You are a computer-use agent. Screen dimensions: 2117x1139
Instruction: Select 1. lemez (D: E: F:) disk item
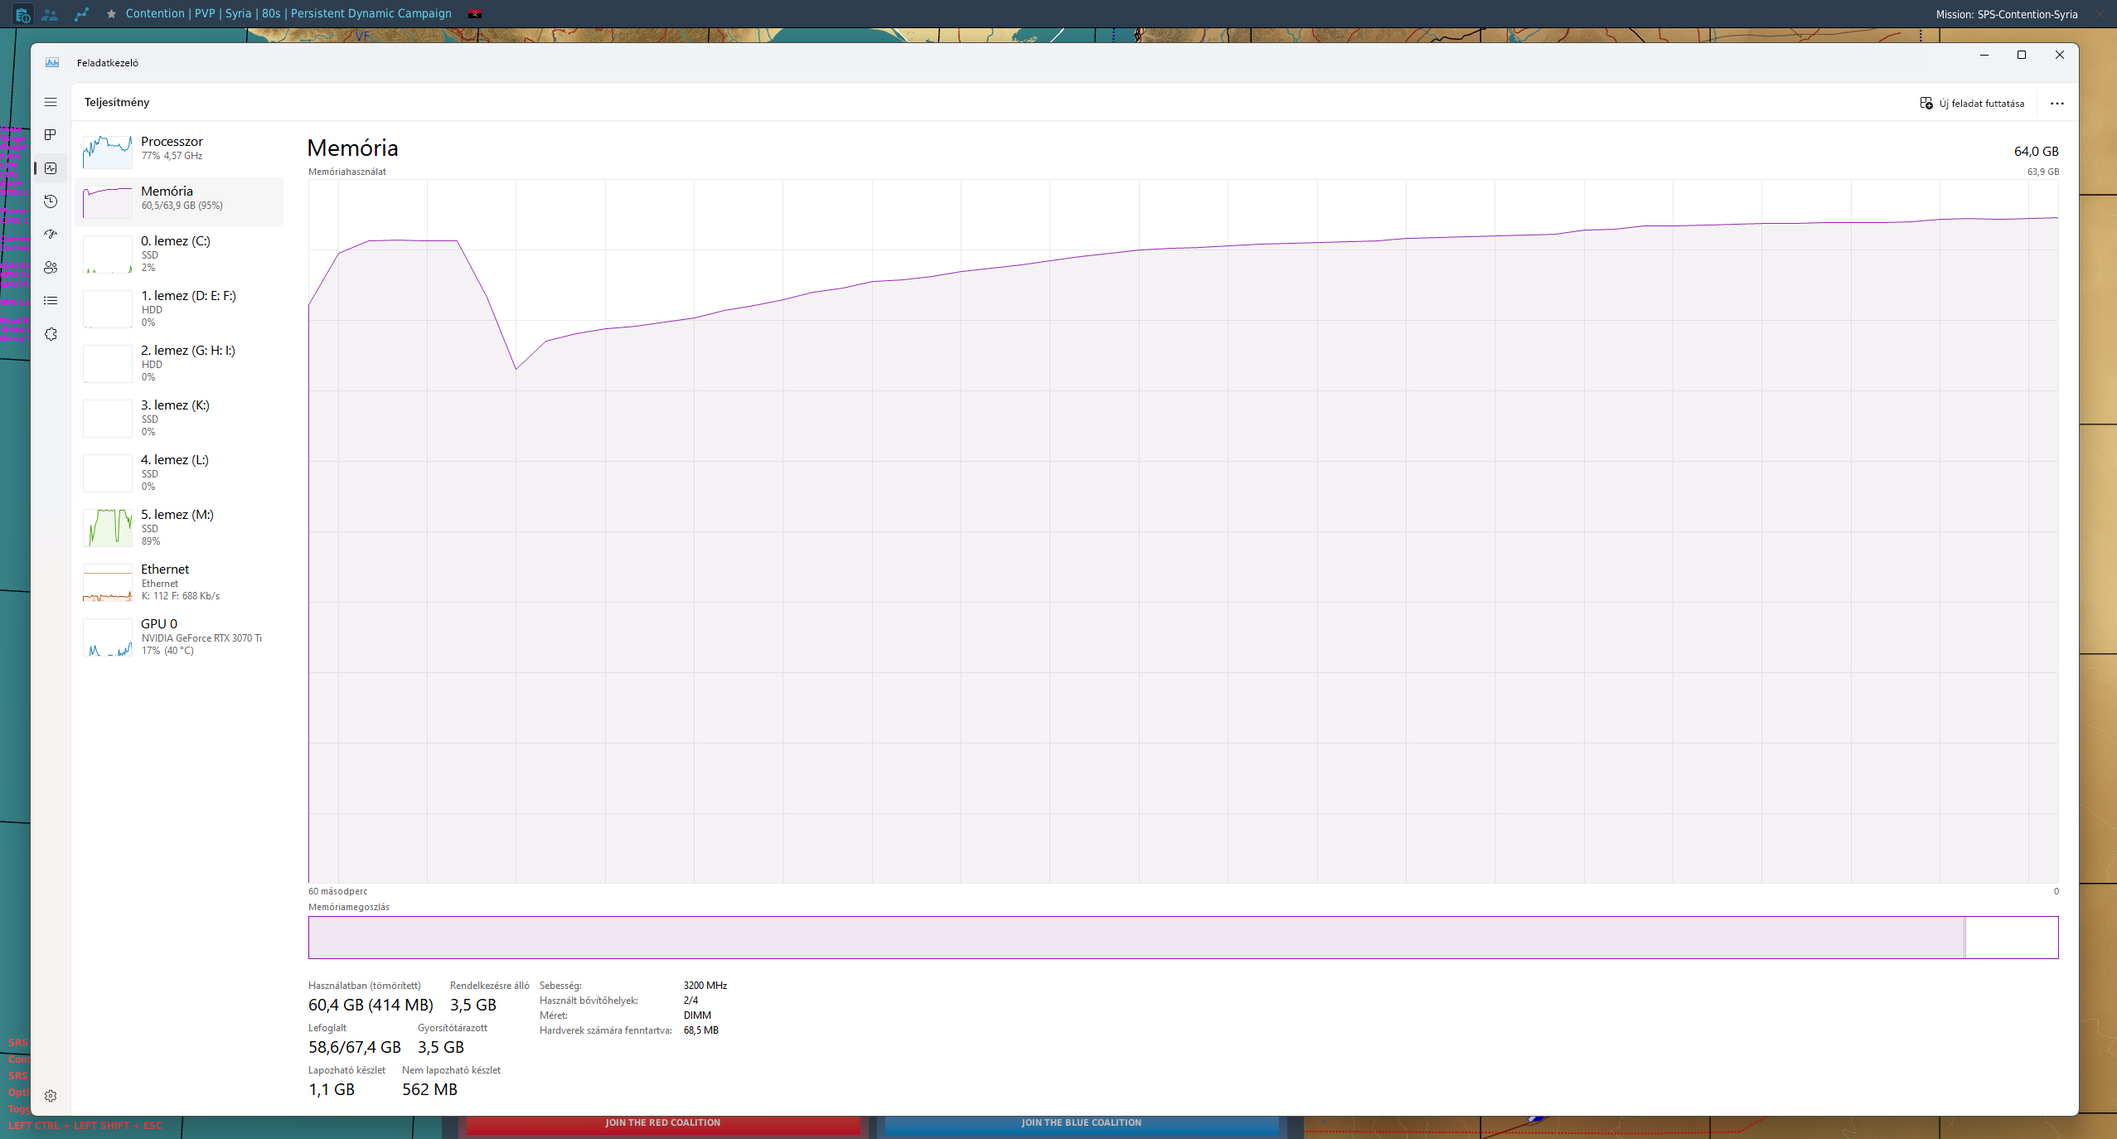[x=179, y=309]
